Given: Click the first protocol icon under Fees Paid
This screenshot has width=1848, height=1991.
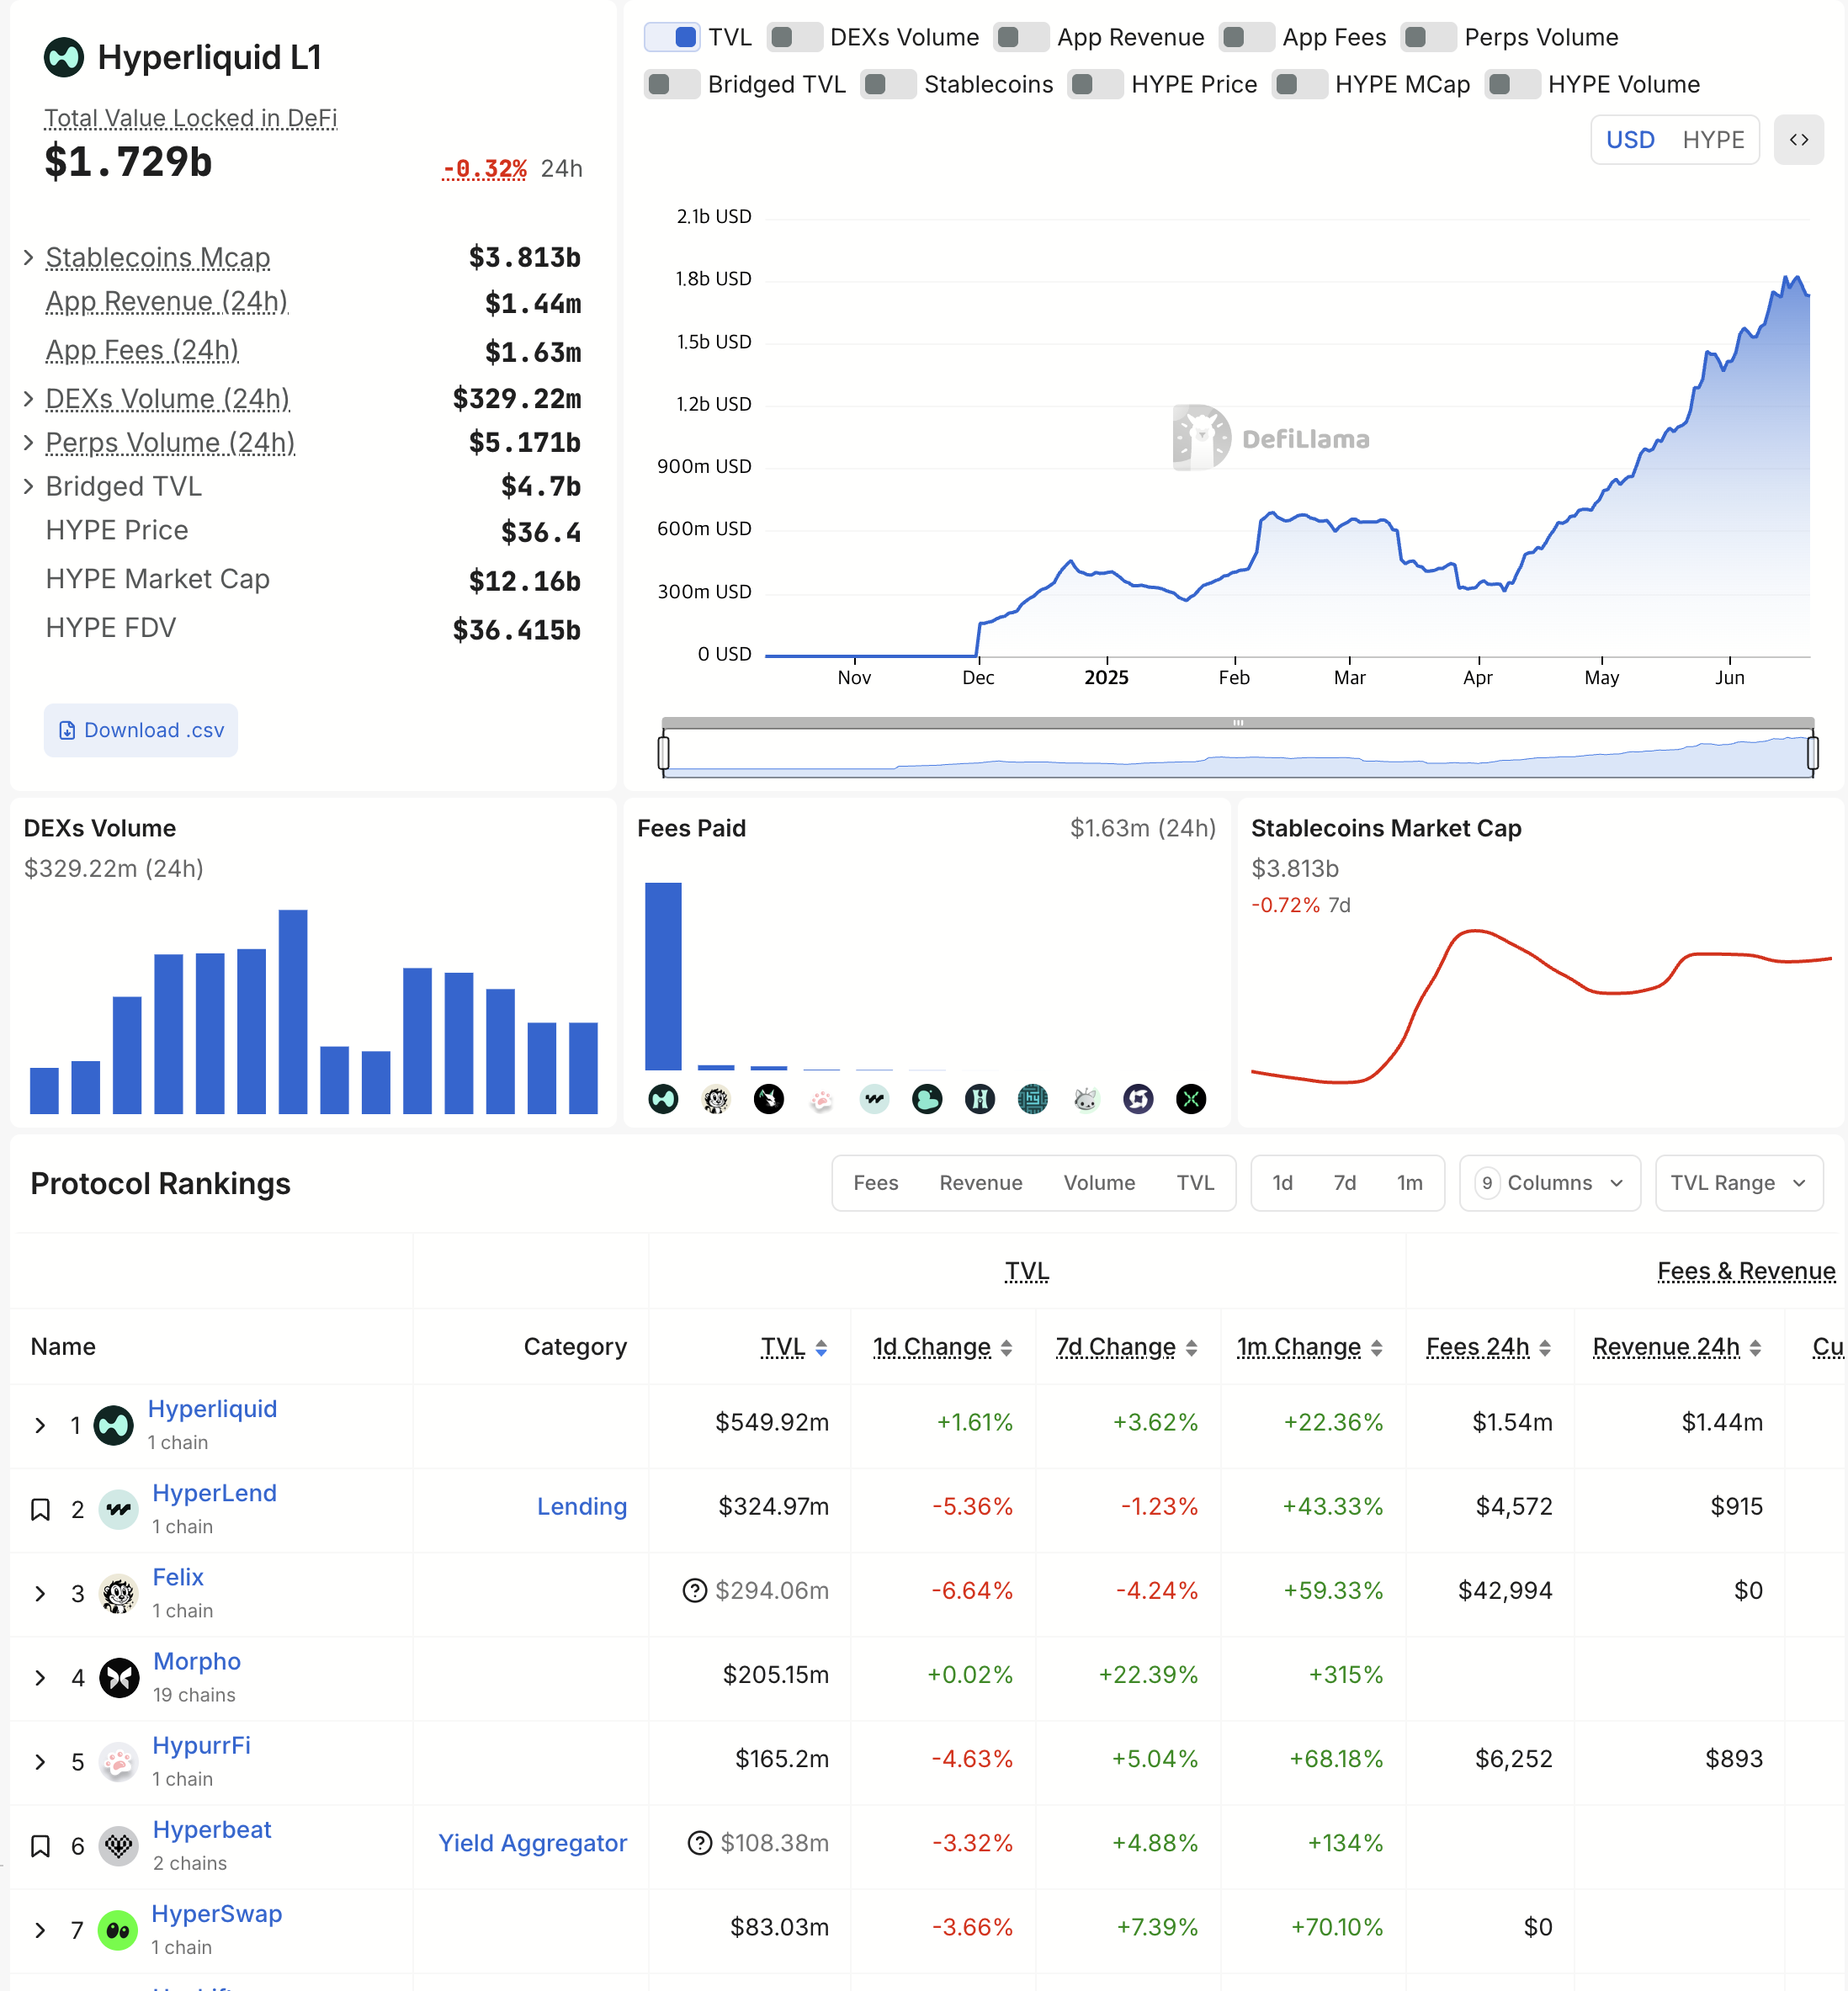Looking at the screenshot, I should [663, 1099].
